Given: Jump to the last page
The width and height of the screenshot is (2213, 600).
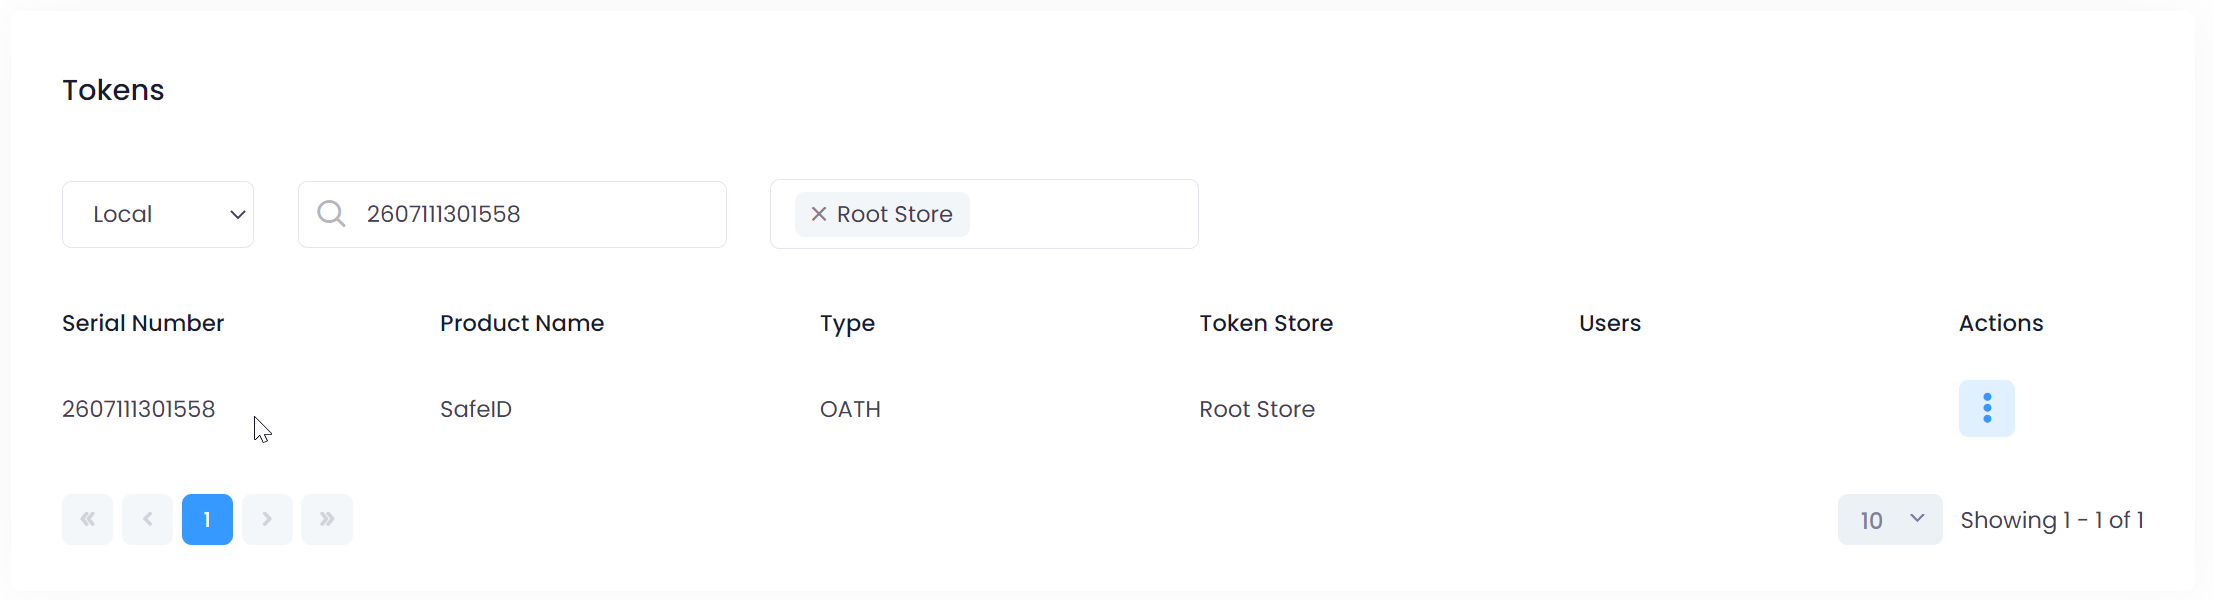Looking at the screenshot, I should coord(327,519).
